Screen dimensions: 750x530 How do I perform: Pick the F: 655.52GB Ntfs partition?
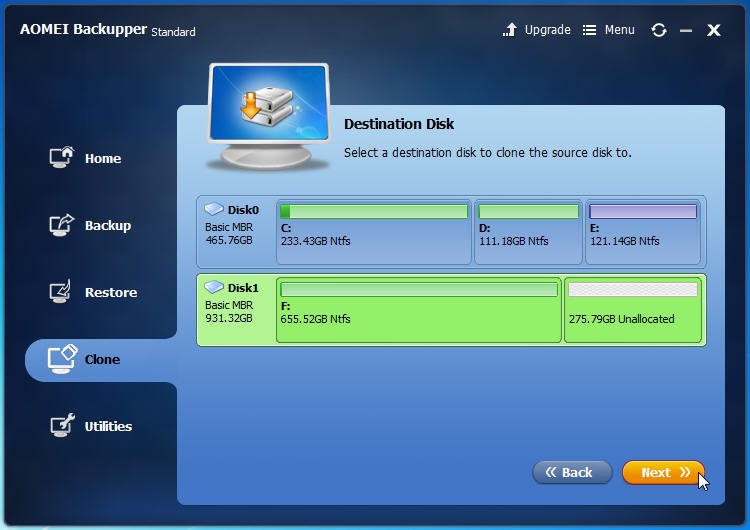point(419,310)
